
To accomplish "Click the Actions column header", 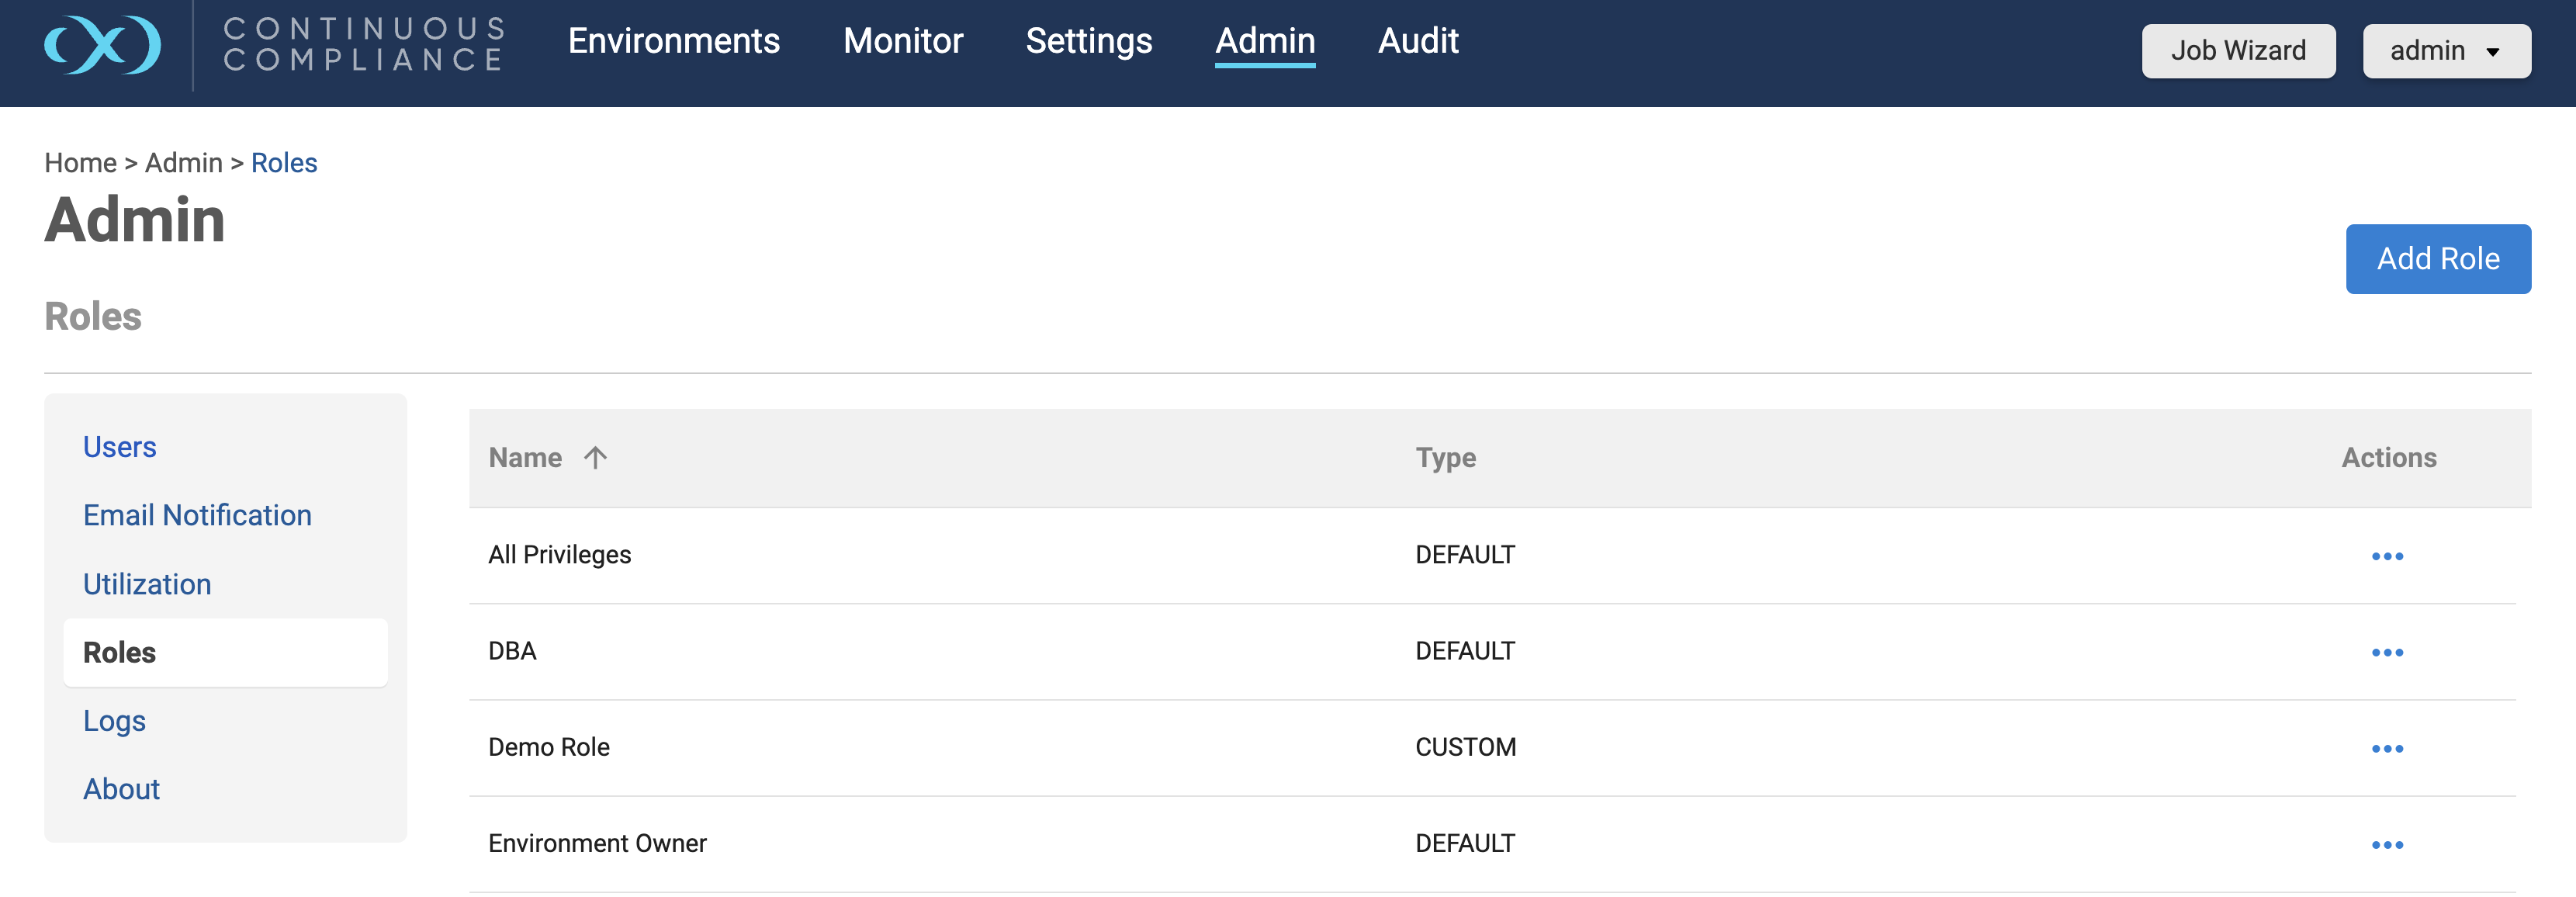I will (x=2388, y=458).
